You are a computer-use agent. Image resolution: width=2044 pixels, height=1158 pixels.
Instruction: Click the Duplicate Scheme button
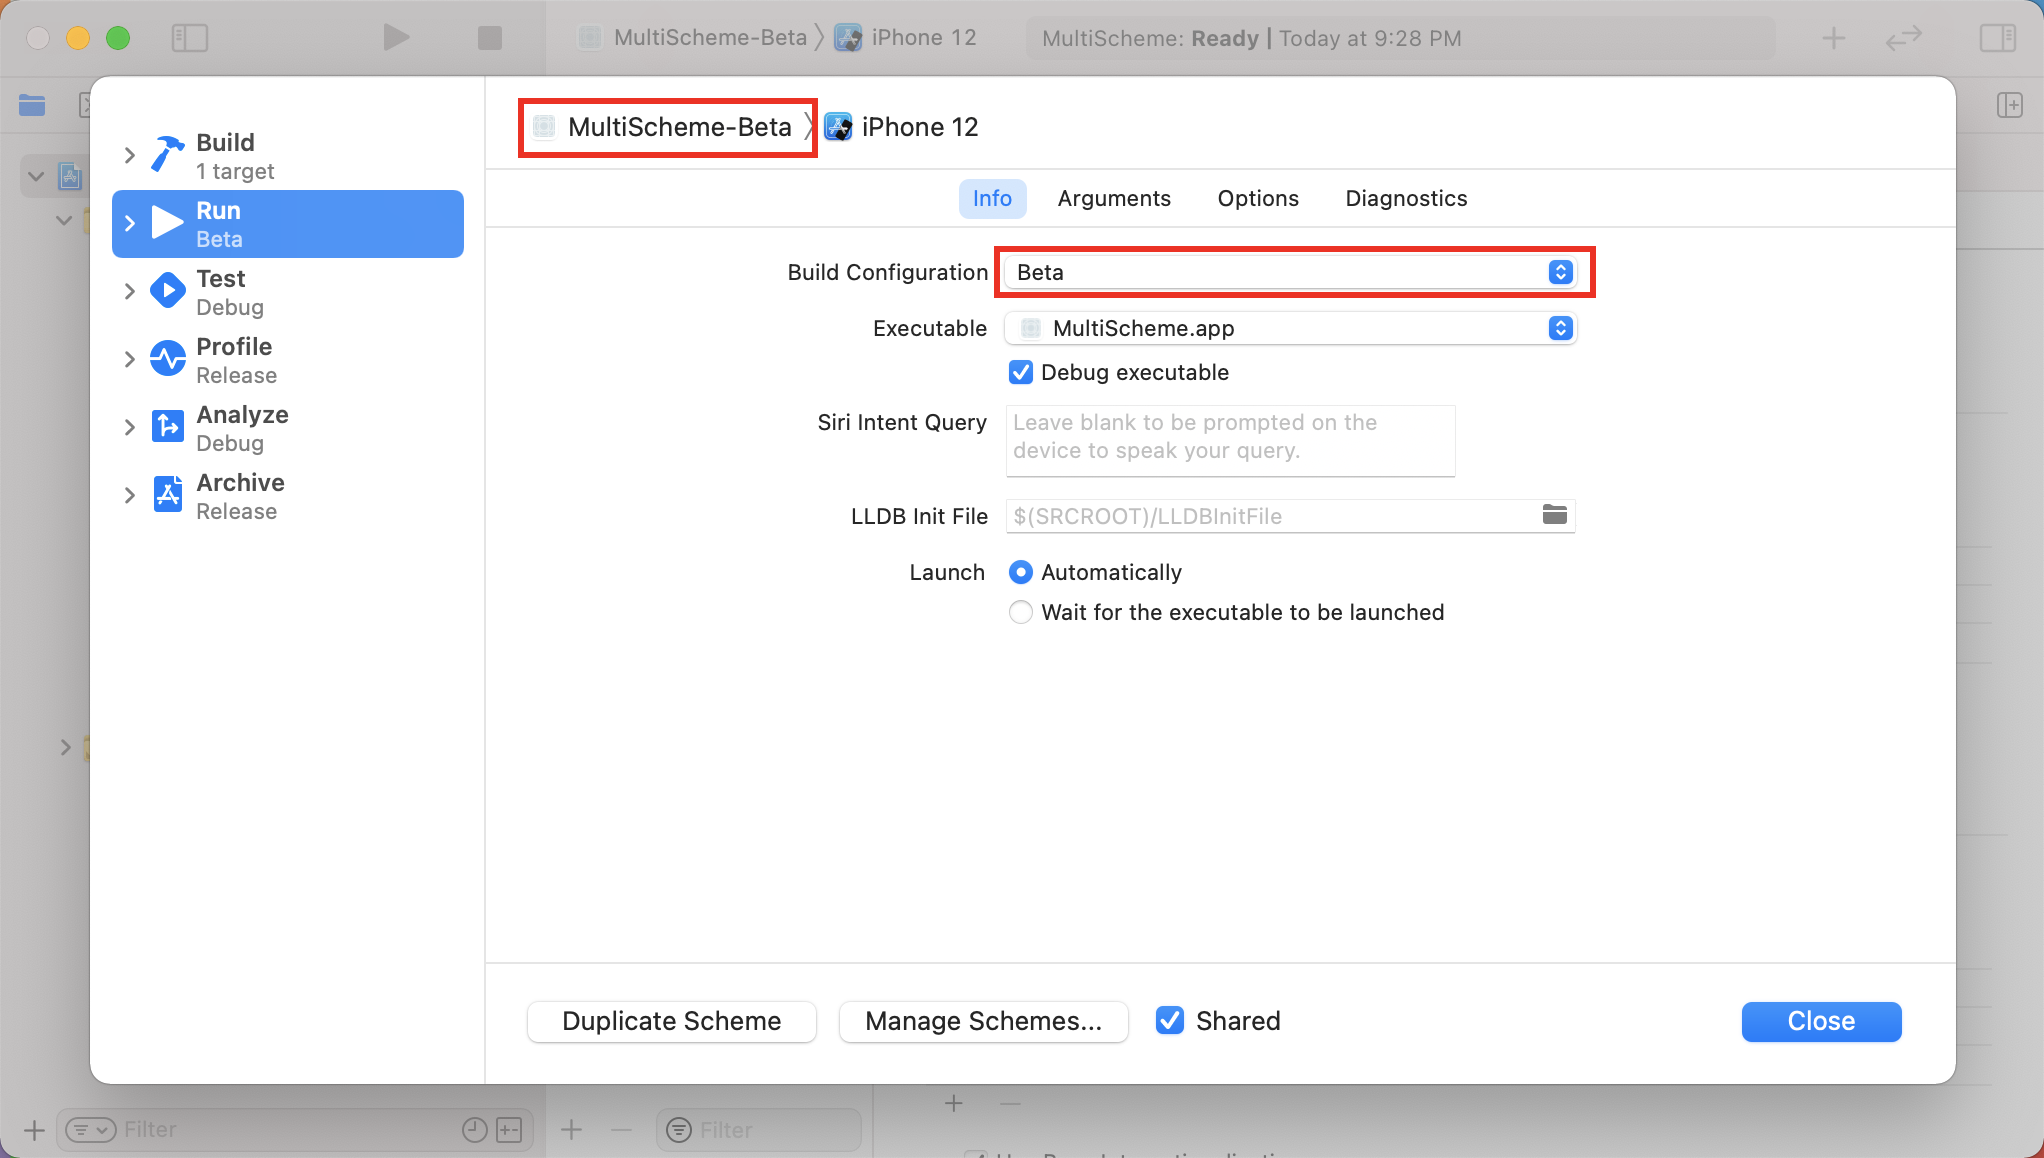coord(671,1021)
